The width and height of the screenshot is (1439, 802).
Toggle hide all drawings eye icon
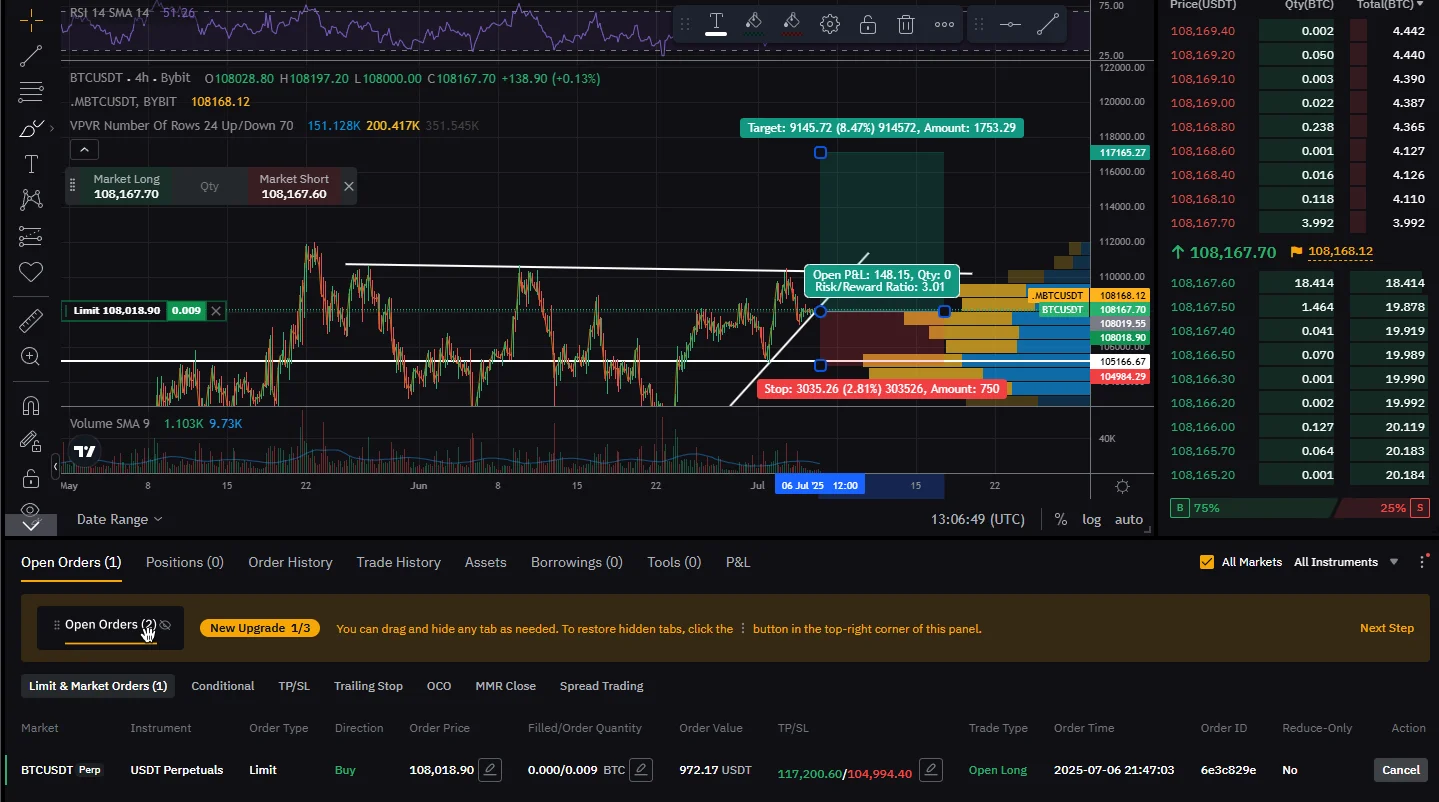point(31,508)
